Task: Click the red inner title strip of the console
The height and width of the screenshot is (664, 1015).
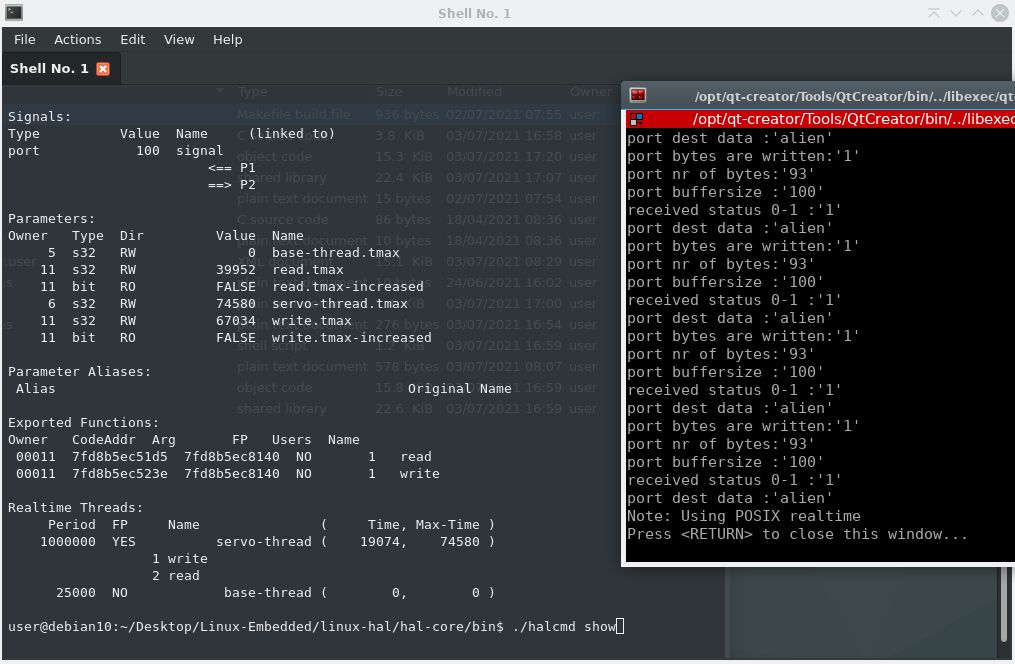Action: pos(850,119)
